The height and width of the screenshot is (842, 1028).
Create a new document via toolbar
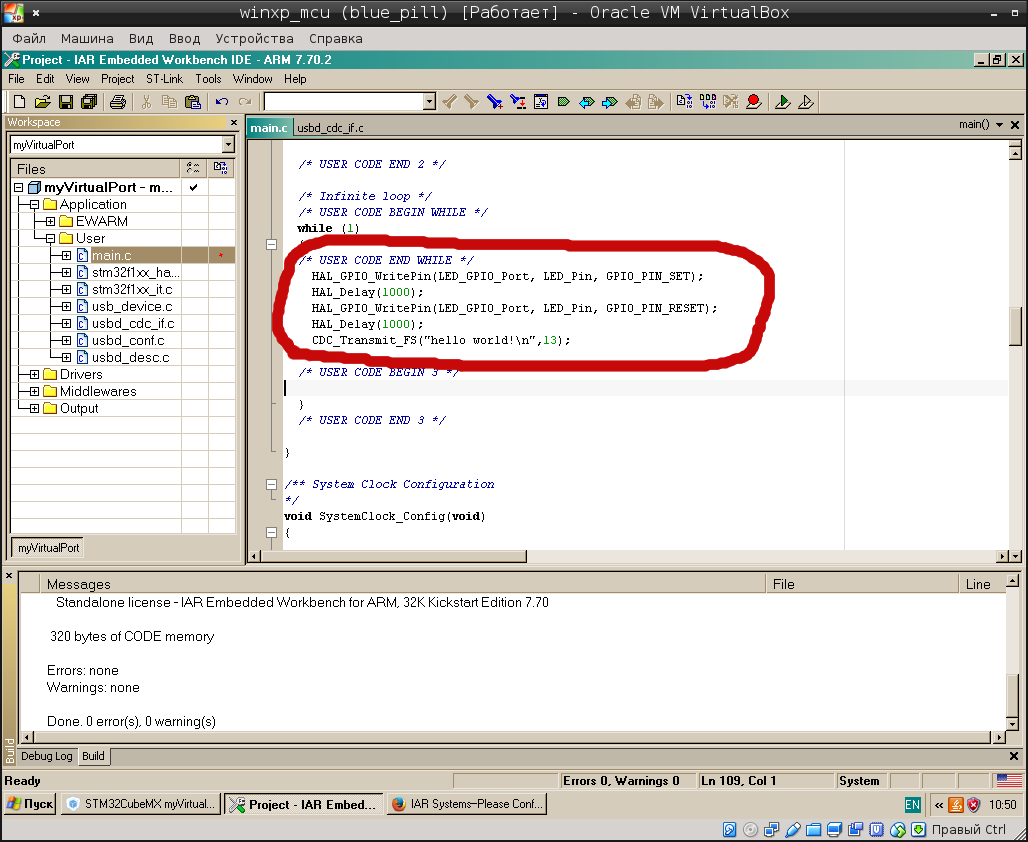coord(19,102)
